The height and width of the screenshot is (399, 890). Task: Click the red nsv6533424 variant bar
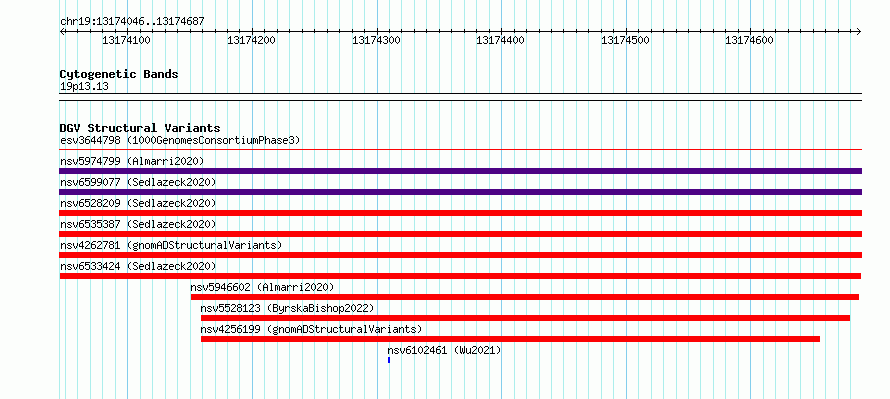tap(460, 276)
